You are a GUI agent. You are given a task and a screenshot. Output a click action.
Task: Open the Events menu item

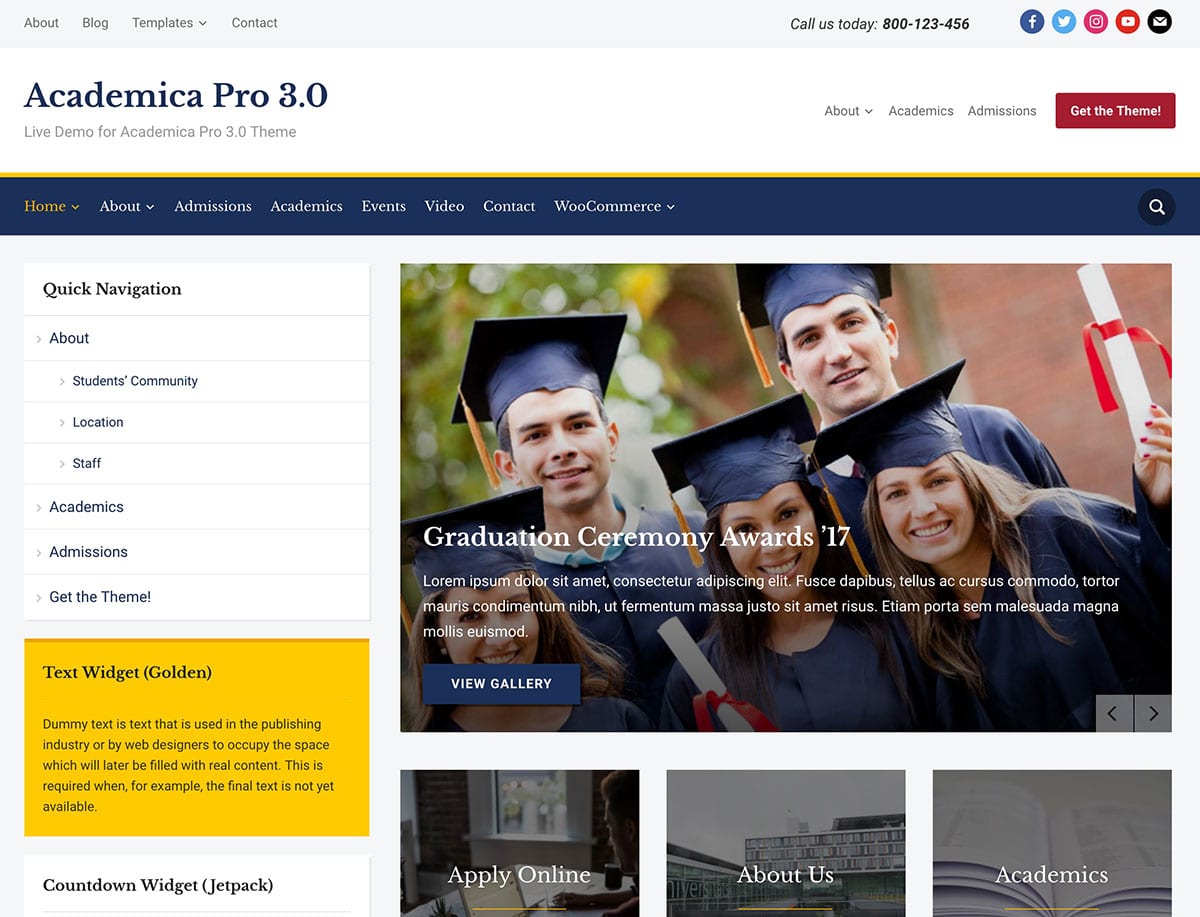coord(383,206)
